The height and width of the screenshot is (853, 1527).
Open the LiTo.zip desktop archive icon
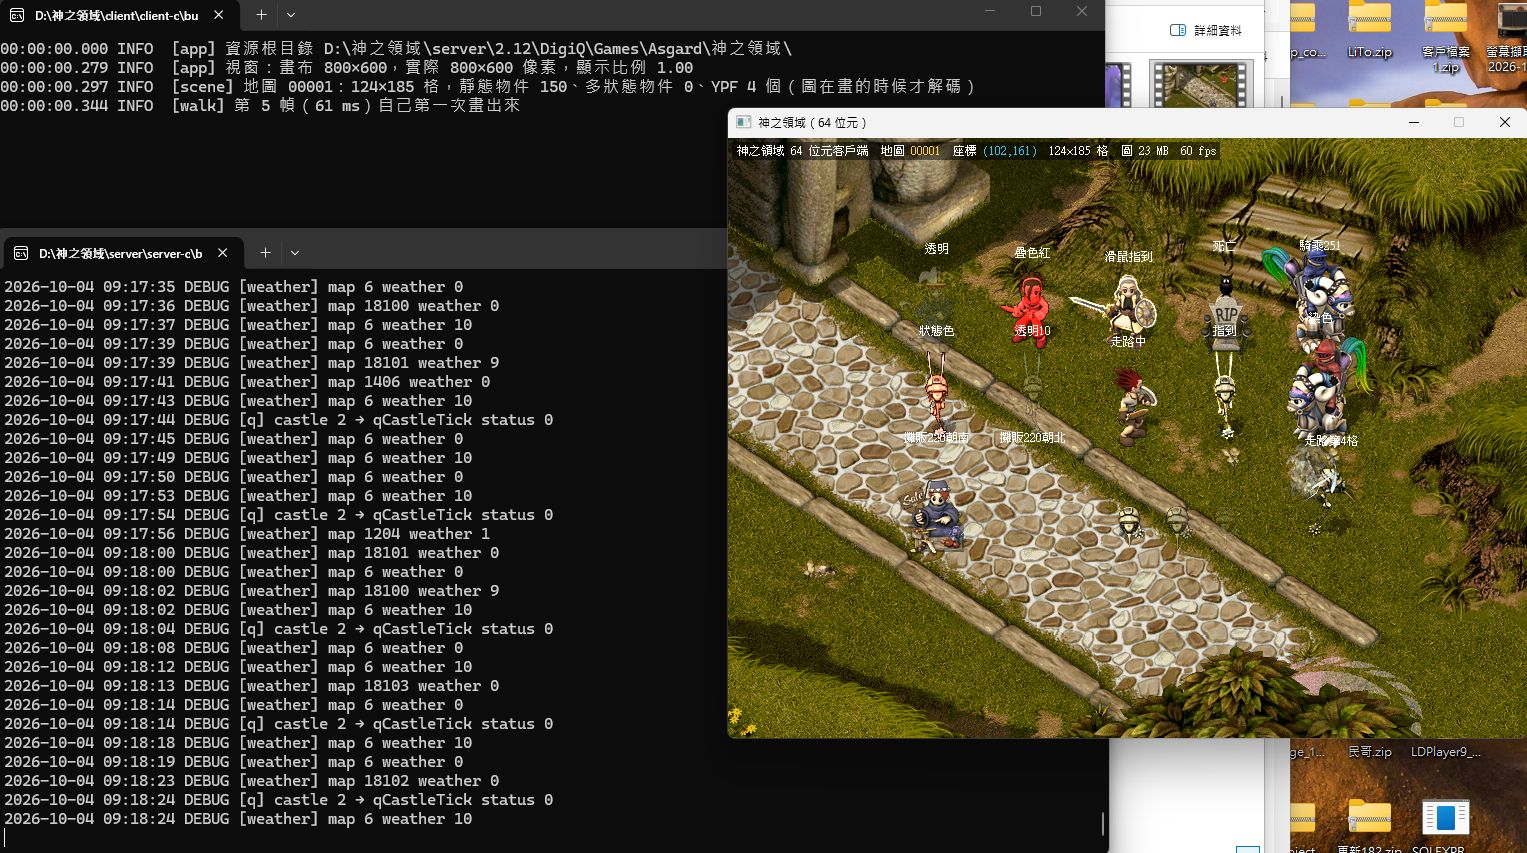pos(1369,31)
